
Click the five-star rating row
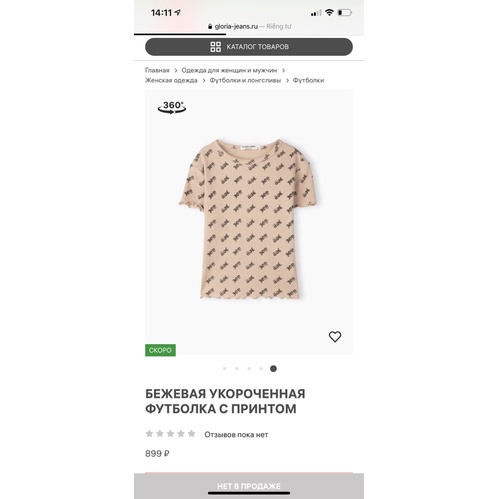(x=170, y=434)
